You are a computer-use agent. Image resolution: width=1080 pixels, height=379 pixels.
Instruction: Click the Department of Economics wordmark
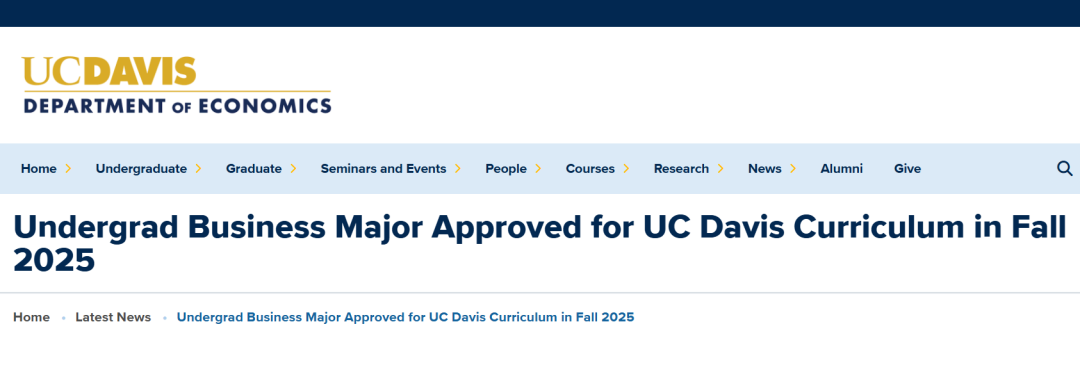177,105
